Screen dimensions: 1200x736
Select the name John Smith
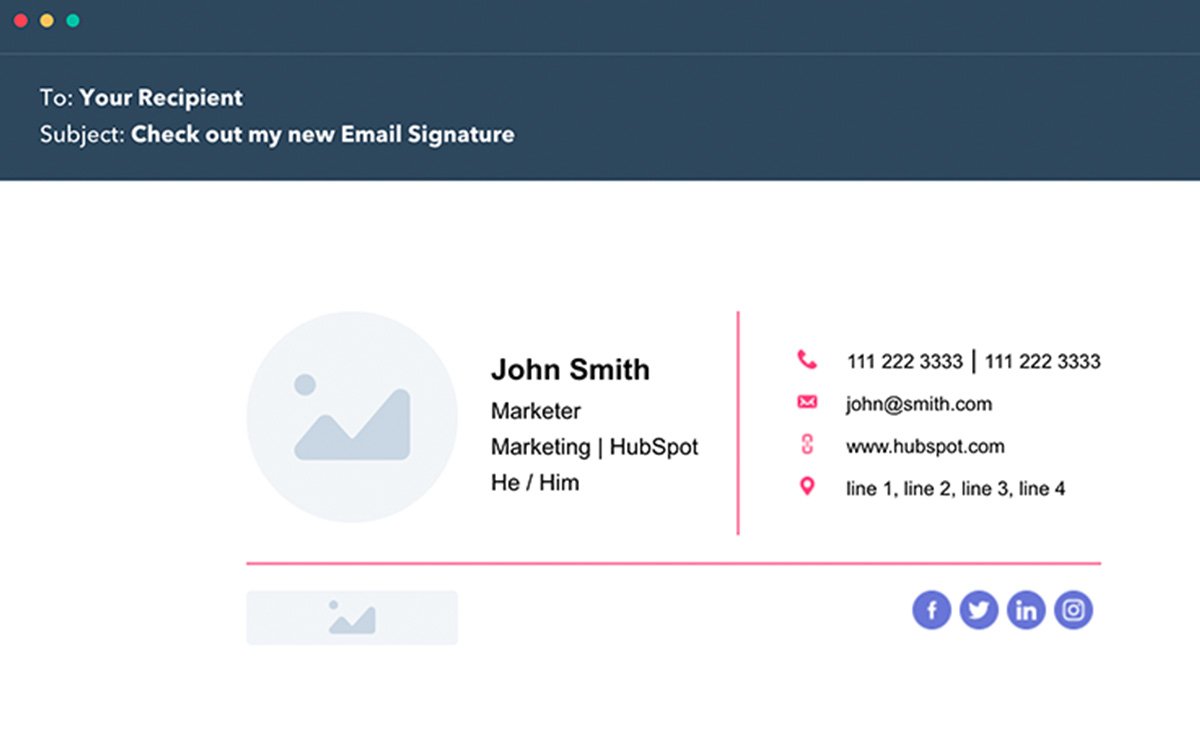(570, 369)
